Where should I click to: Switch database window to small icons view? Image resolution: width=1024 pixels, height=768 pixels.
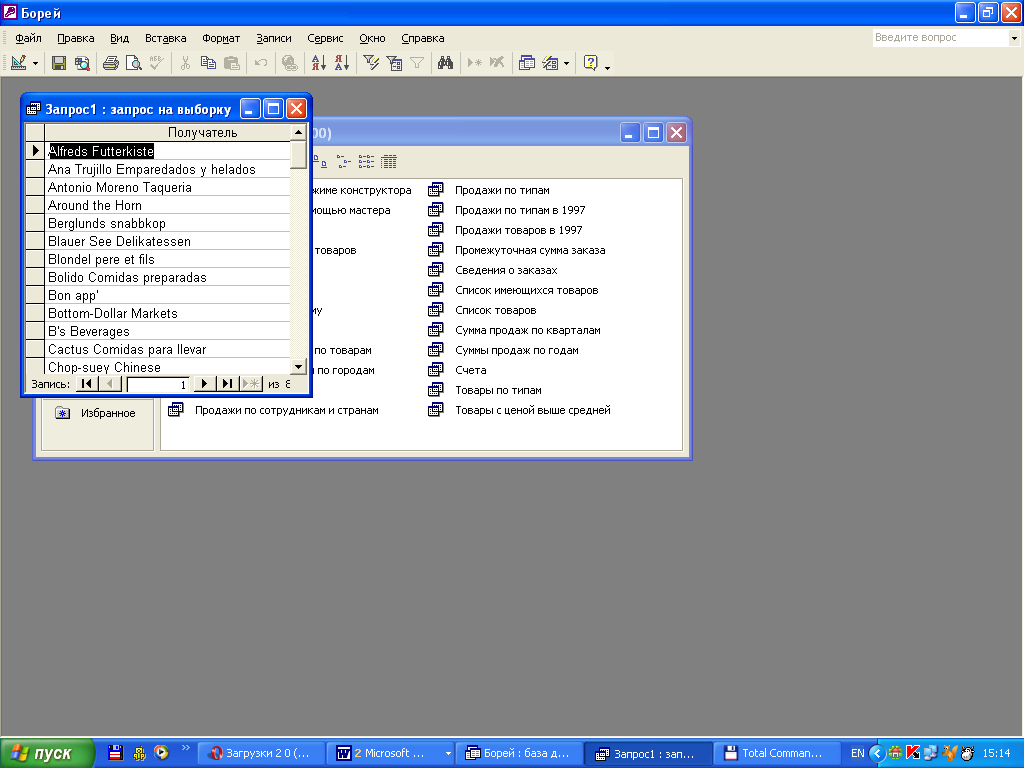(x=344, y=161)
